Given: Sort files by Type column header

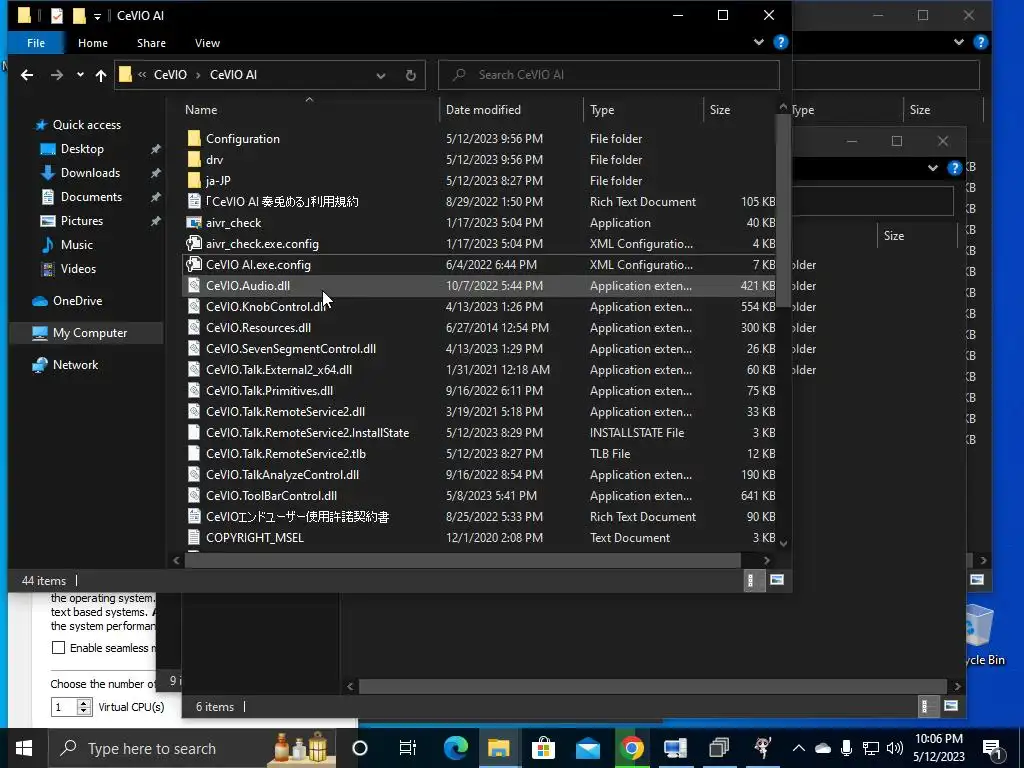Looking at the screenshot, I should [601, 110].
